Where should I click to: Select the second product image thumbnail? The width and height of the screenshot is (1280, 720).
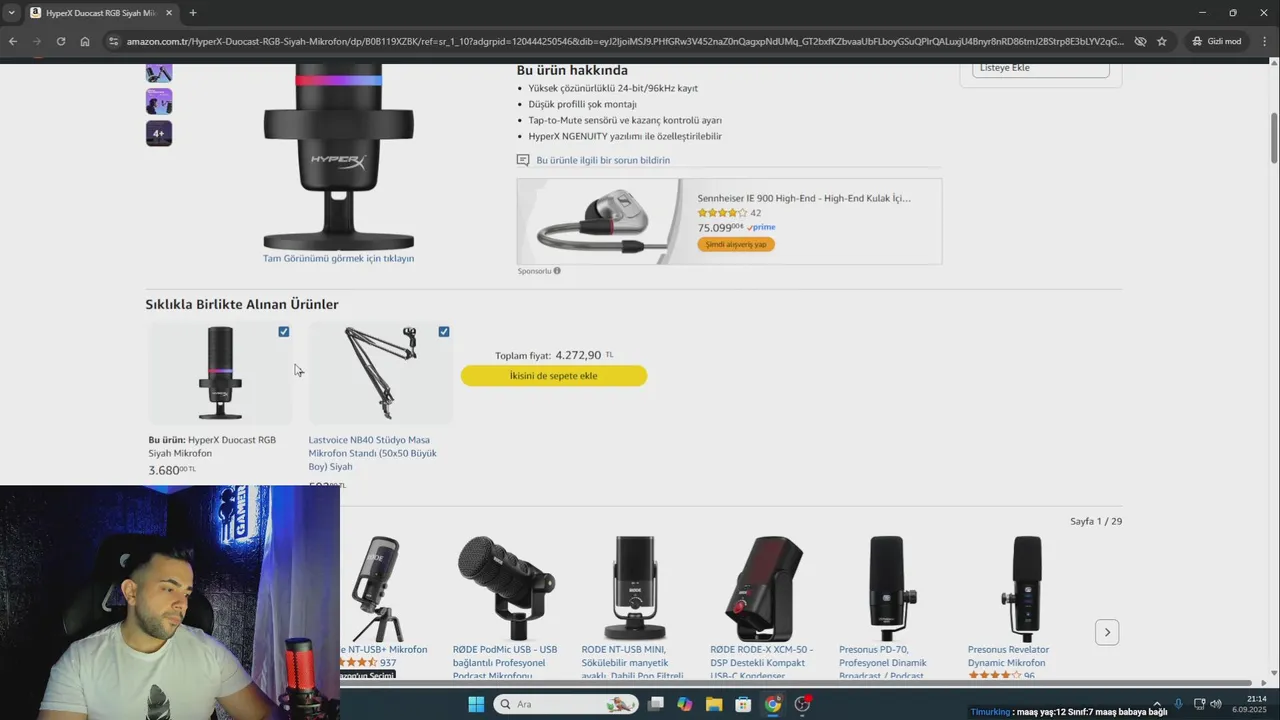pos(159,102)
